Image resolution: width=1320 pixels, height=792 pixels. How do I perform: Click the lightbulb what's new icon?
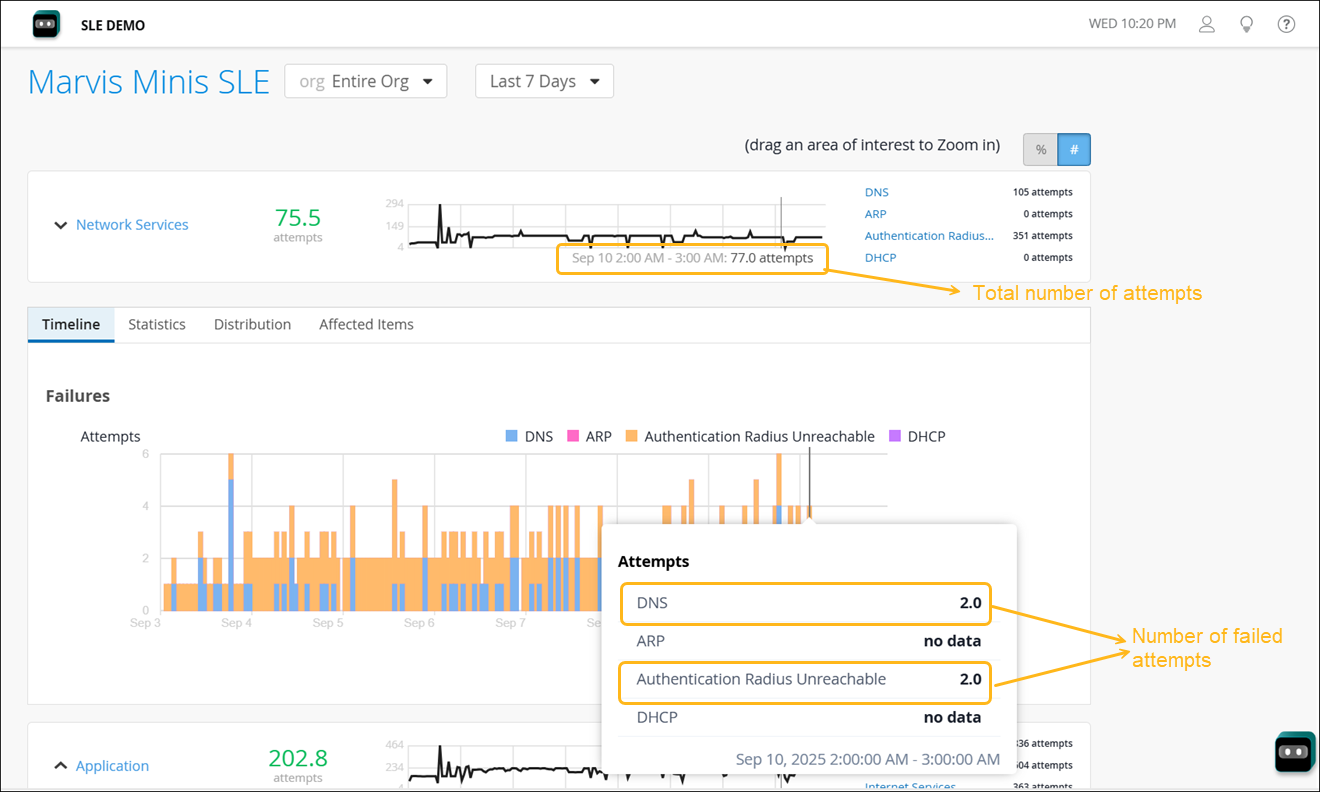click(1247, 24)
